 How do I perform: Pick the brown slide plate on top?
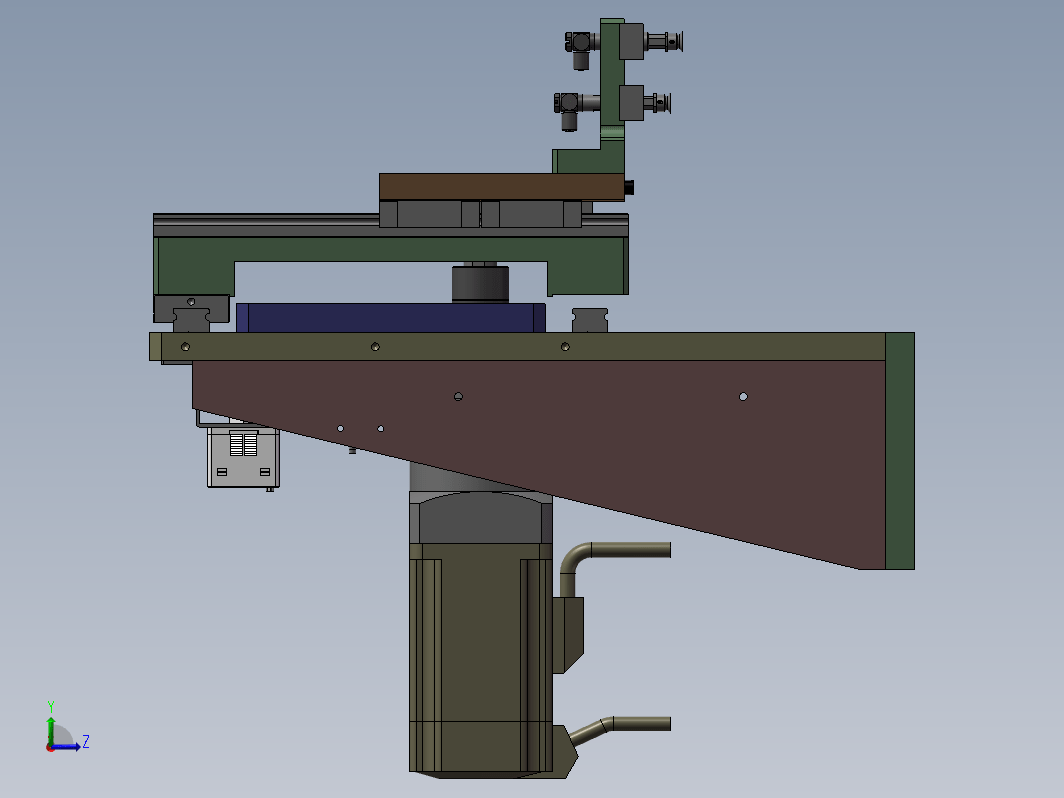tap(501, 187)
